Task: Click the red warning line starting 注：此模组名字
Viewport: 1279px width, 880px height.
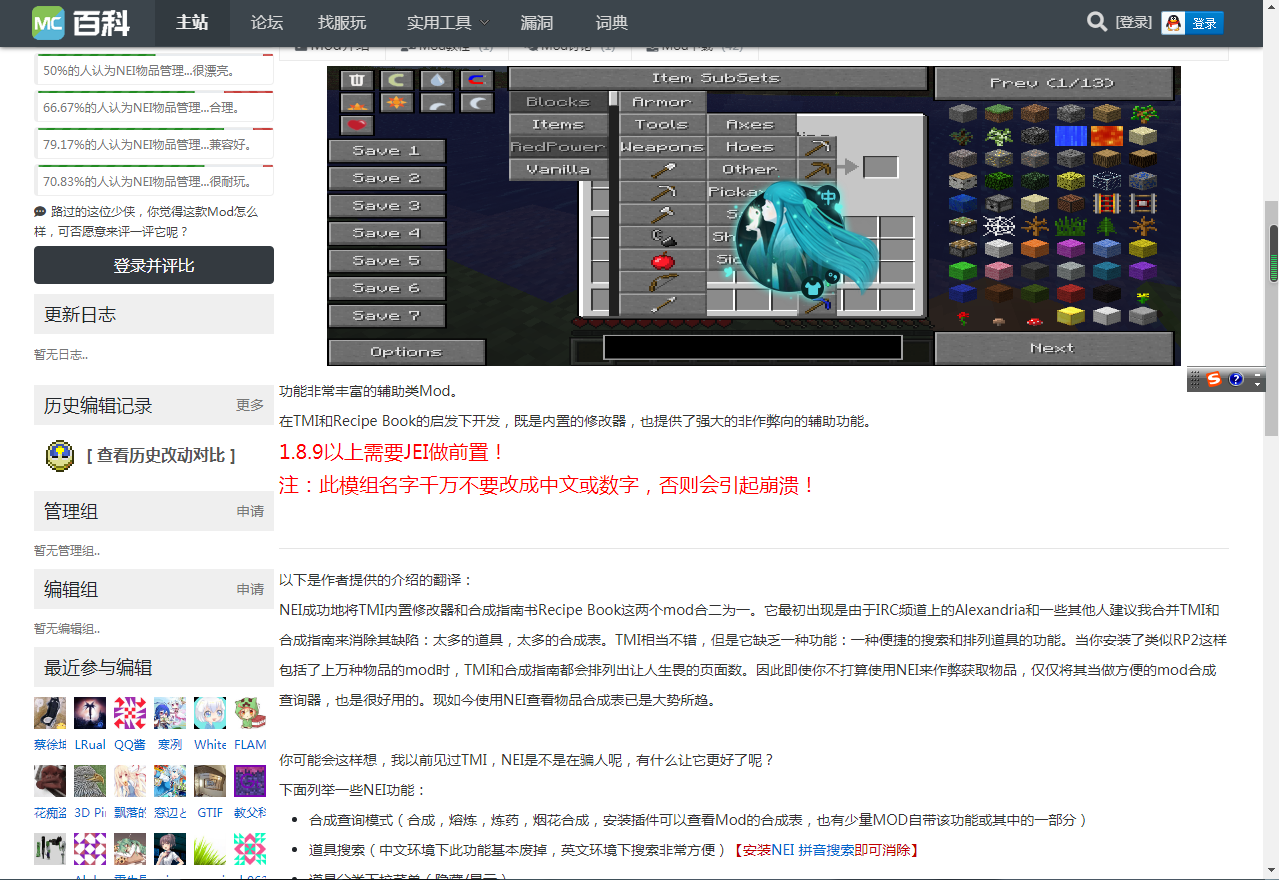Action: pyautogui.click(x=548, y=485)
